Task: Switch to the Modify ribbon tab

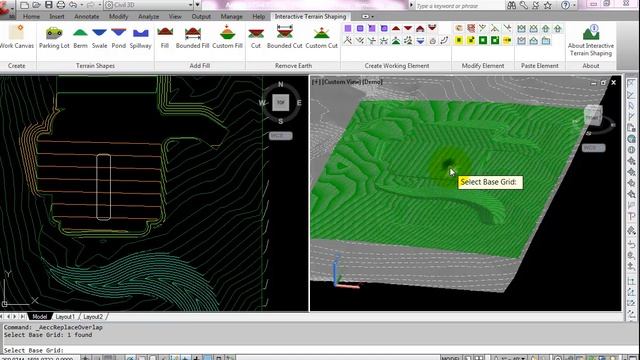Action: coord(118,16)
